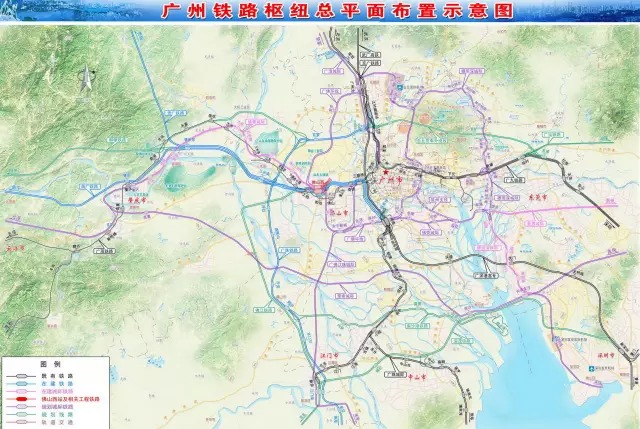Viewport: 640px width, 429px height.
Task: Click the map title 广州铁路枢纽总平面布置示意图
Action: click(320, 11)
